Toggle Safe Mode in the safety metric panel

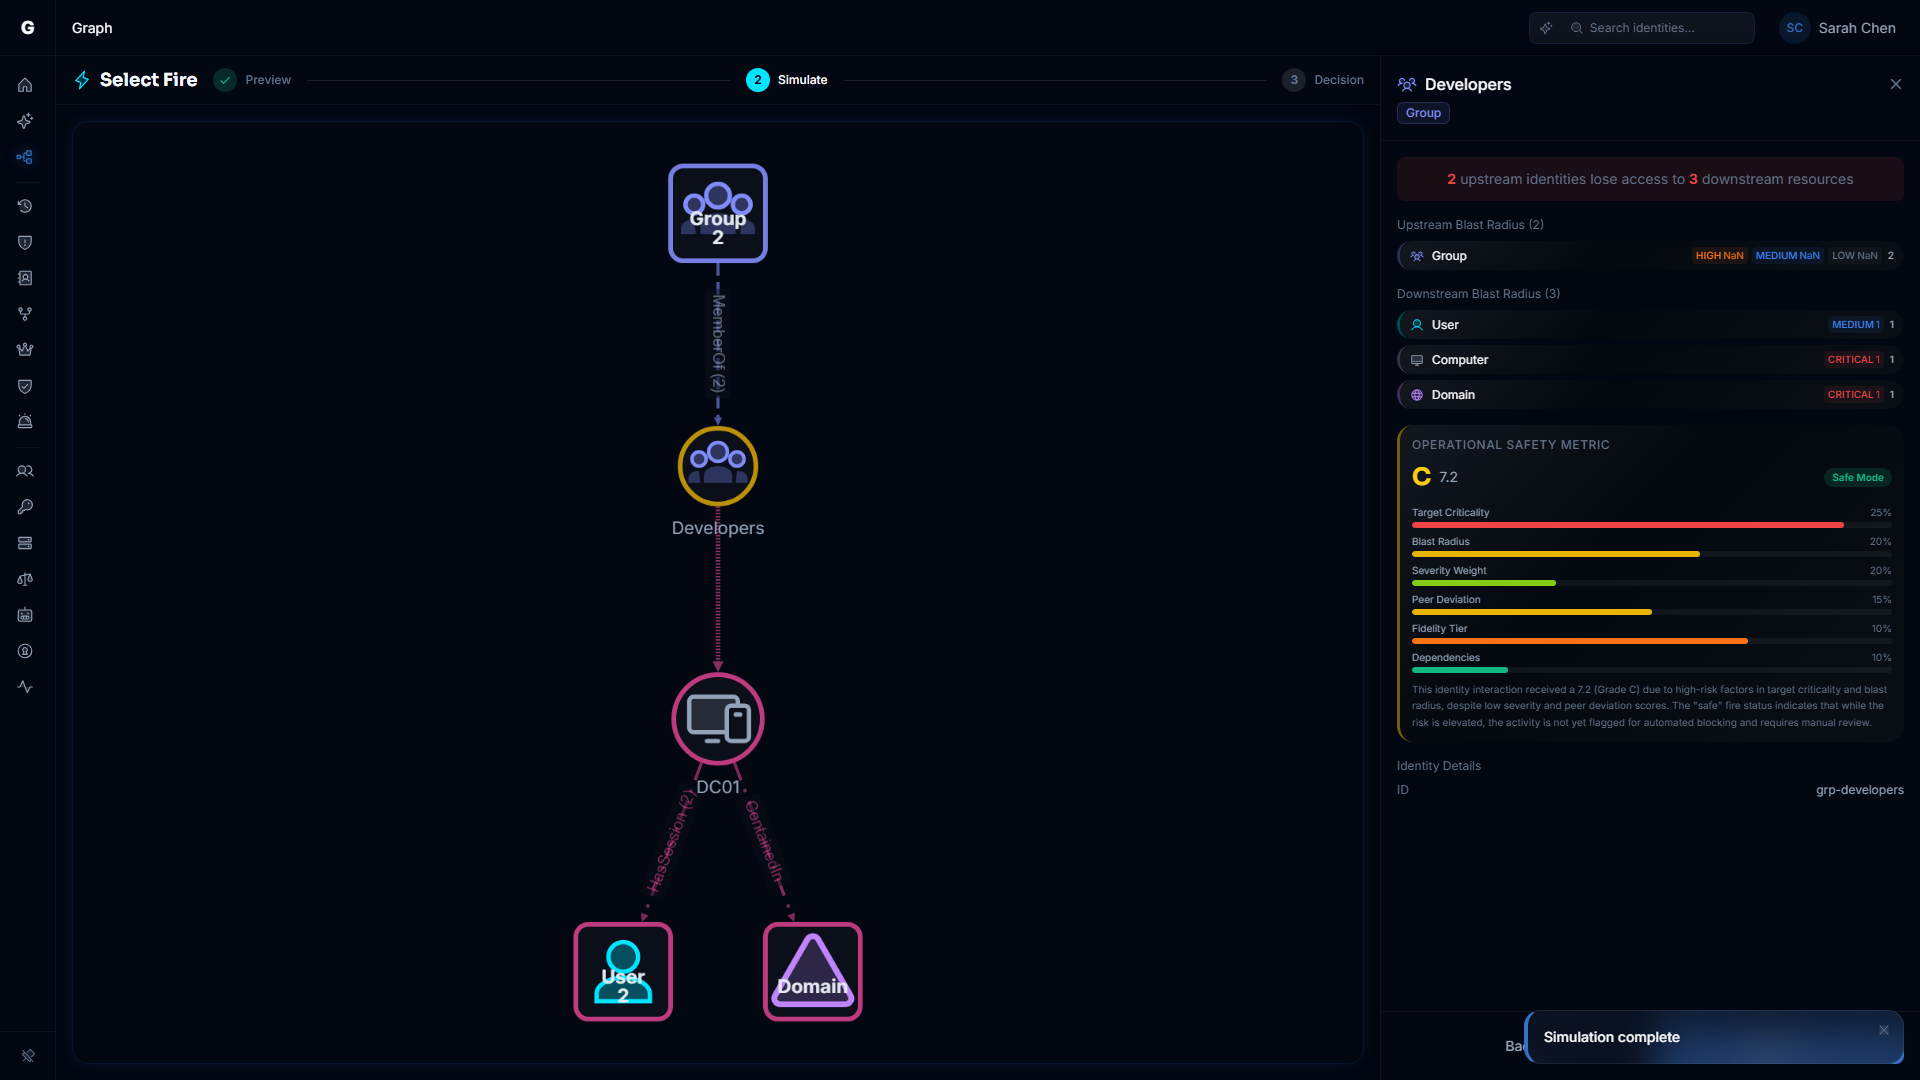1857,477
